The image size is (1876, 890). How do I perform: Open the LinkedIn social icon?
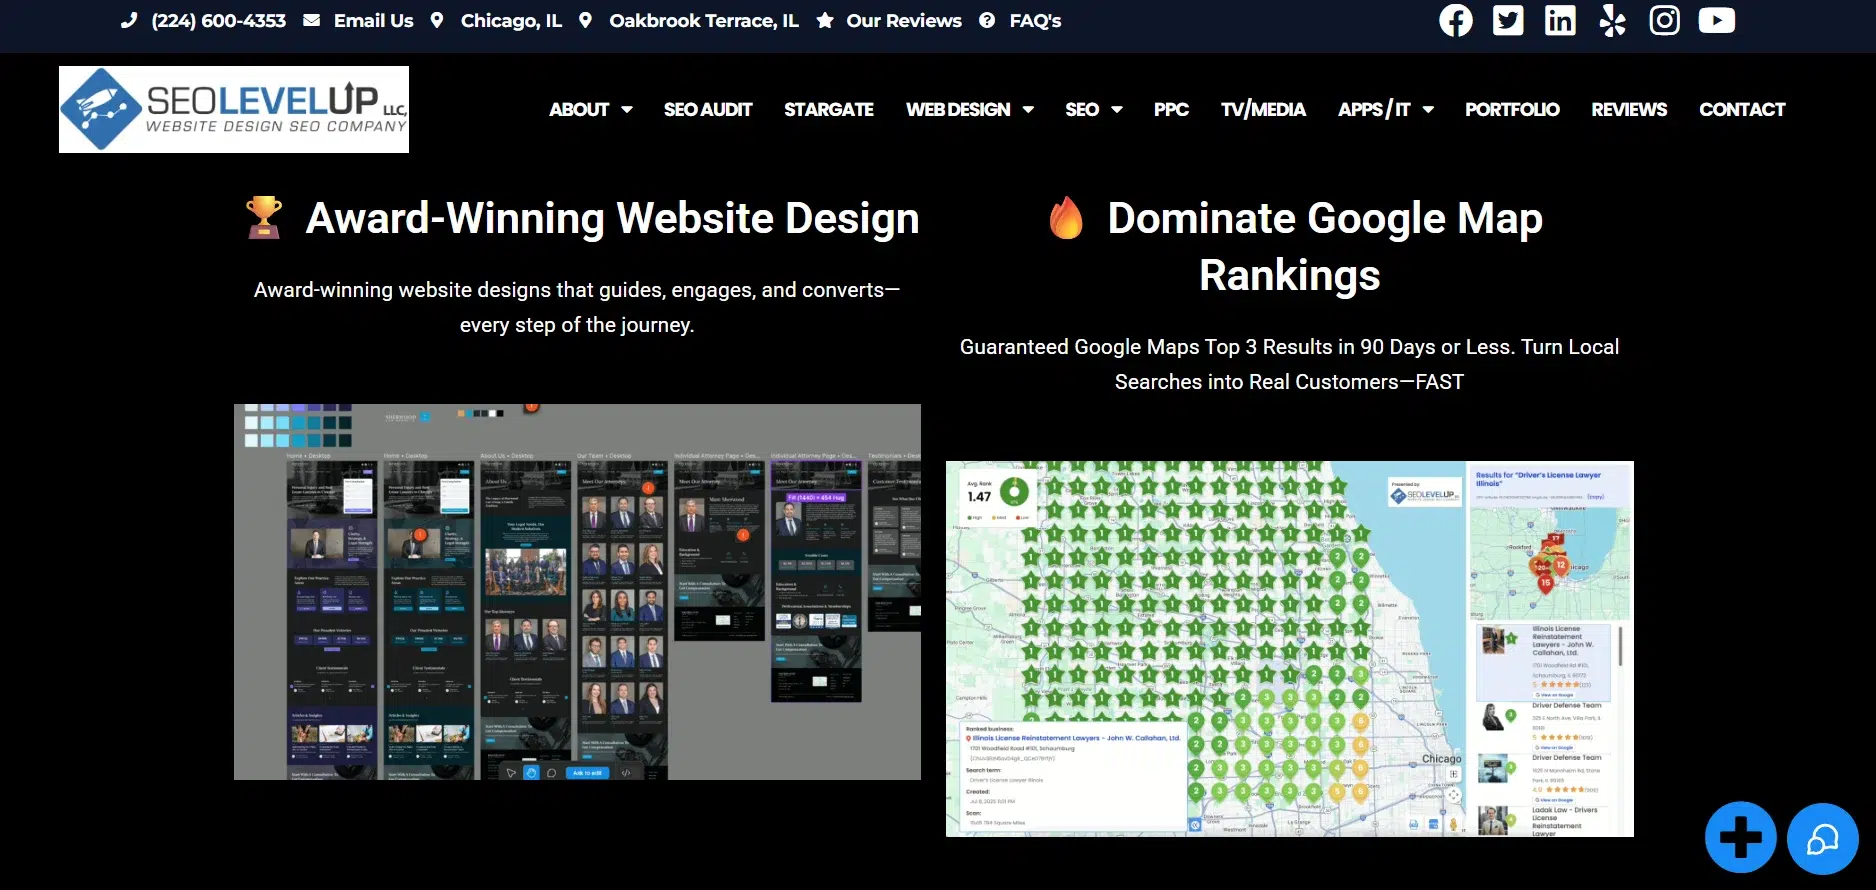(x=1560, y=20)
